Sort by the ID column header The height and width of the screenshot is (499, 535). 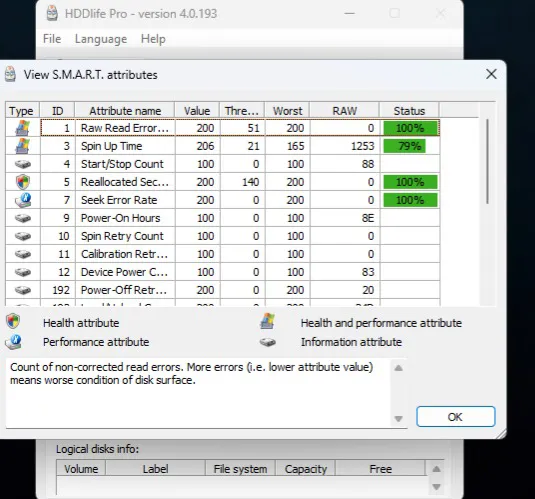(57, 111)
